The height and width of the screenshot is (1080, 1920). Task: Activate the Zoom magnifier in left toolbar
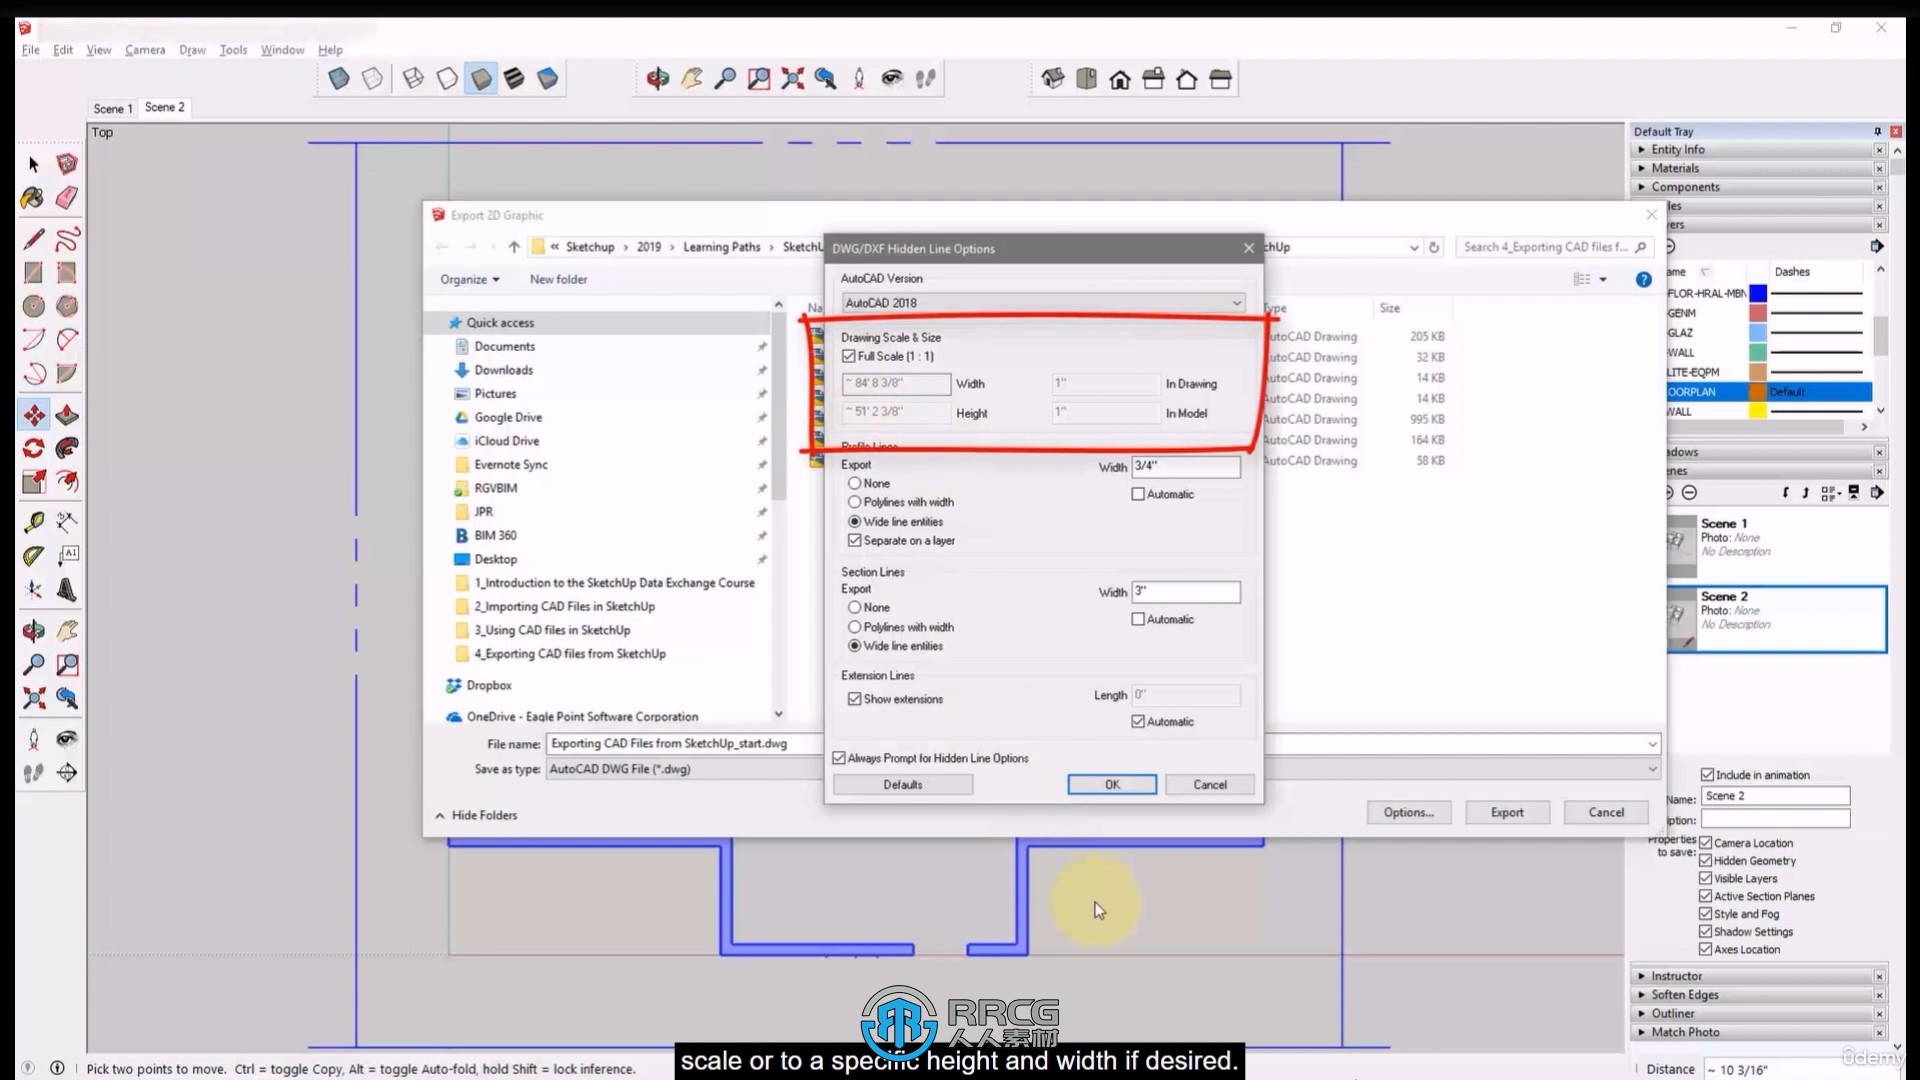pos(33,664)
